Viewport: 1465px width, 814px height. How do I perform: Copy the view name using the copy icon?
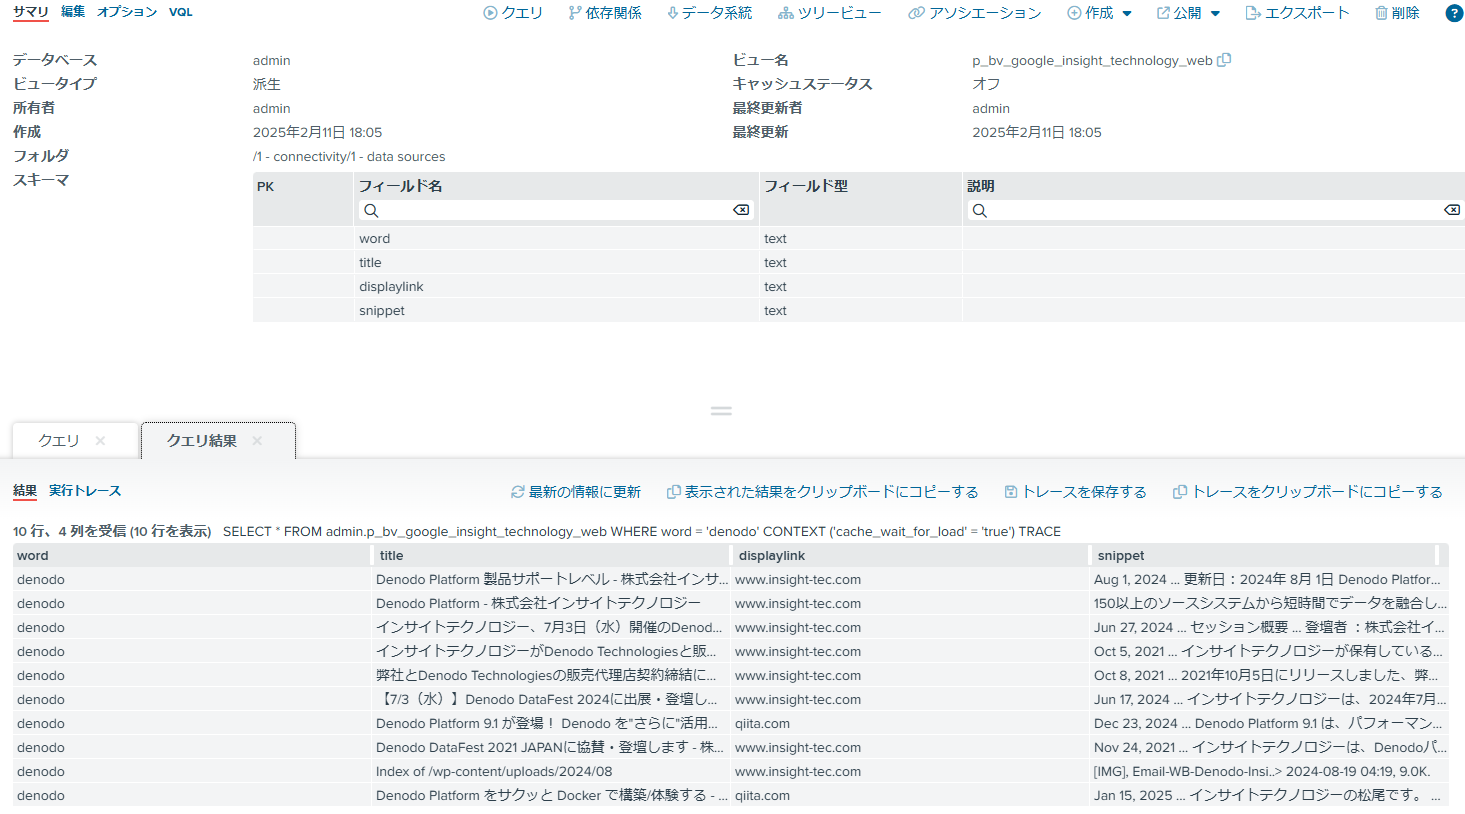1224,60
